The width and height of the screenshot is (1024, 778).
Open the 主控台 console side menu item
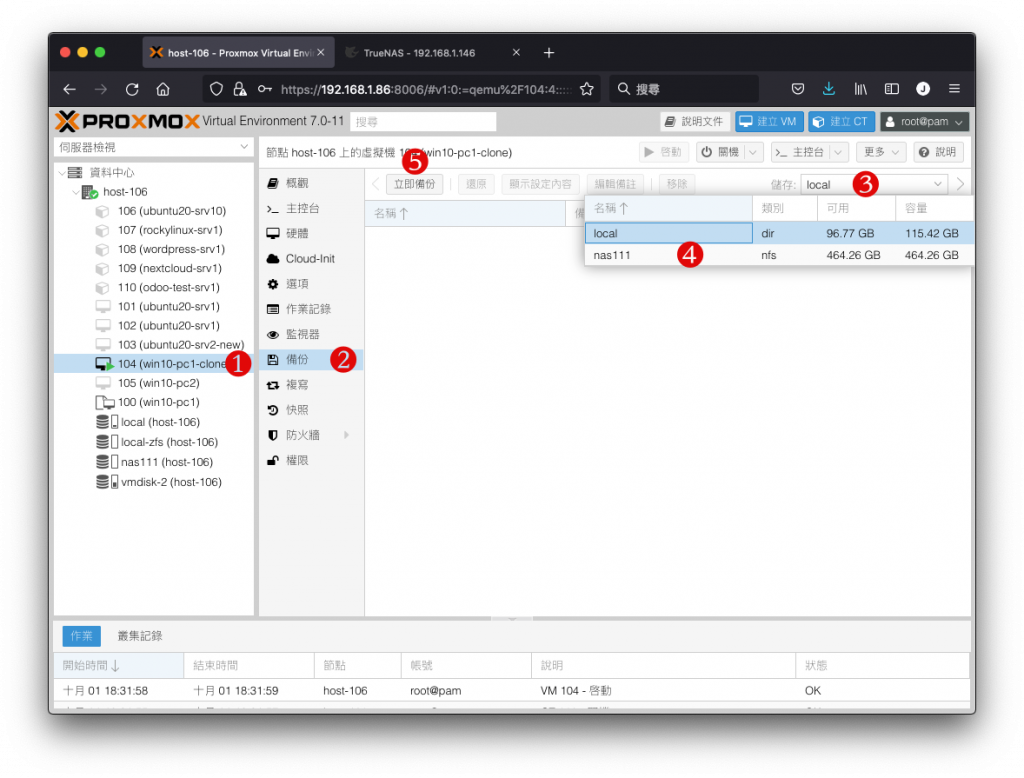[312, 208]
